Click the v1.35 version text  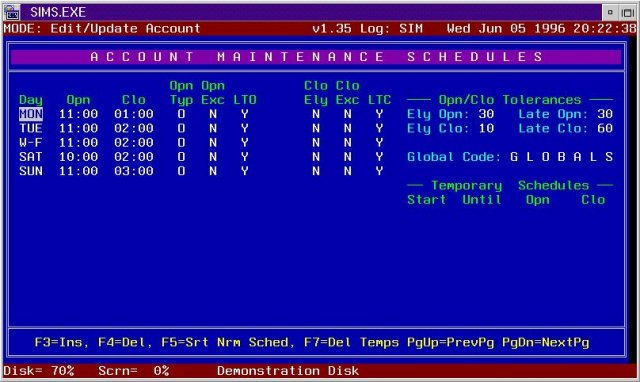(x=331, y=29)
